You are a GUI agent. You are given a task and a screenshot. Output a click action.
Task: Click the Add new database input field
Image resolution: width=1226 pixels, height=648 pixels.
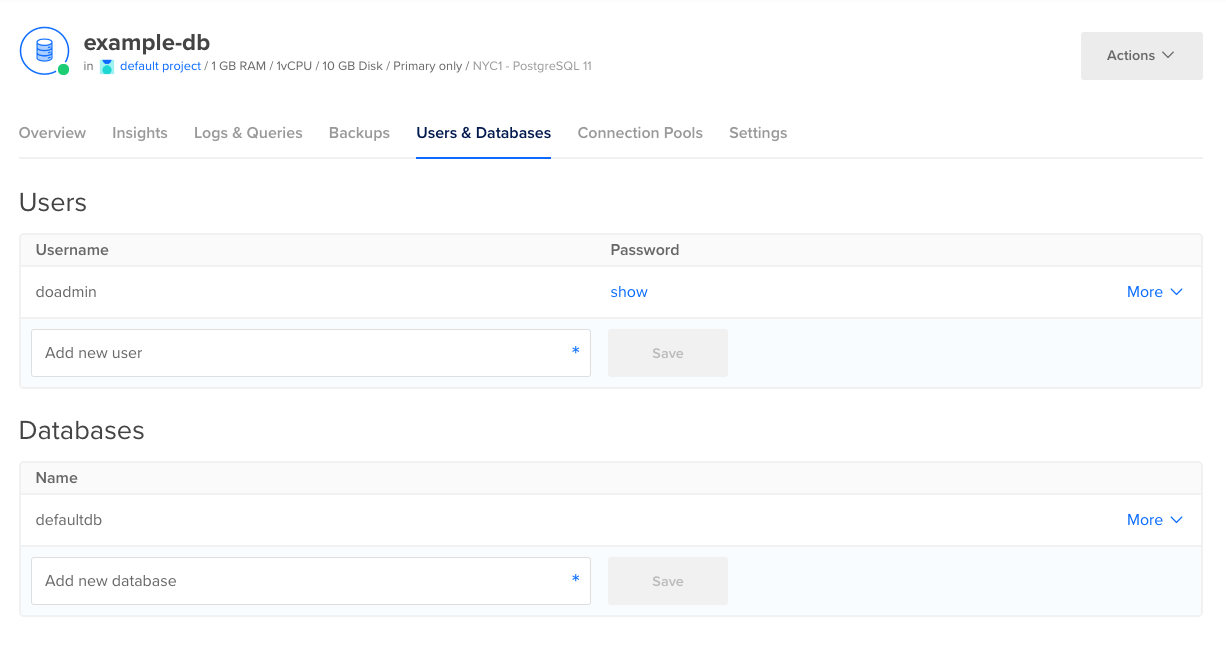tap(310, 580)
